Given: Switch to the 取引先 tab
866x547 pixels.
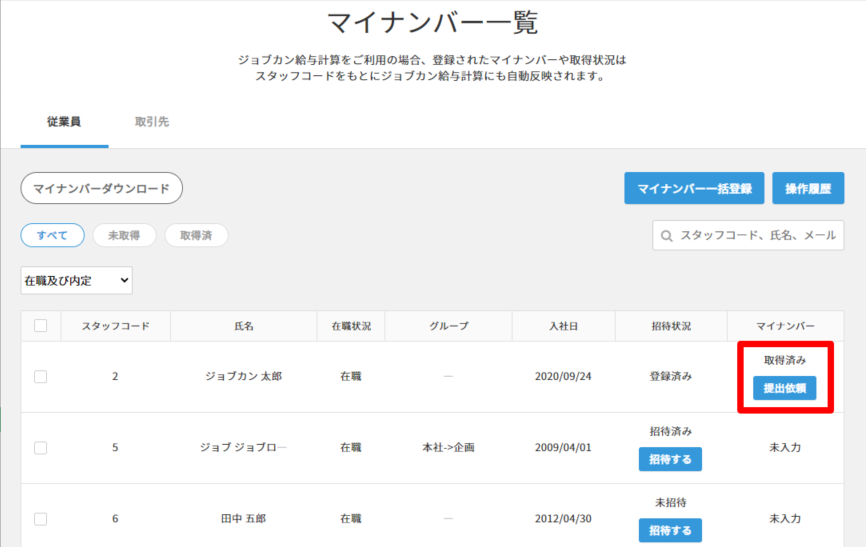Looking at the screenshot, I should pos(152,122).
